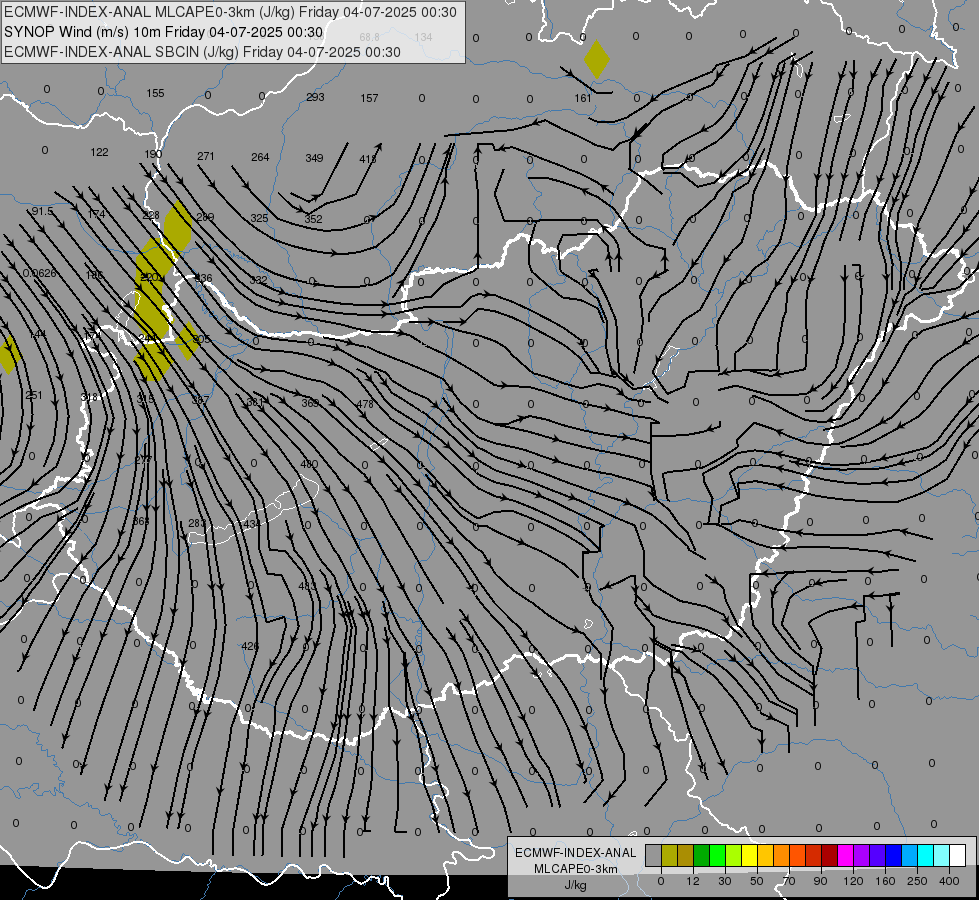979x900 pixels.
Task: Select the bright green legend swatch
Action: tap(717, 855)
